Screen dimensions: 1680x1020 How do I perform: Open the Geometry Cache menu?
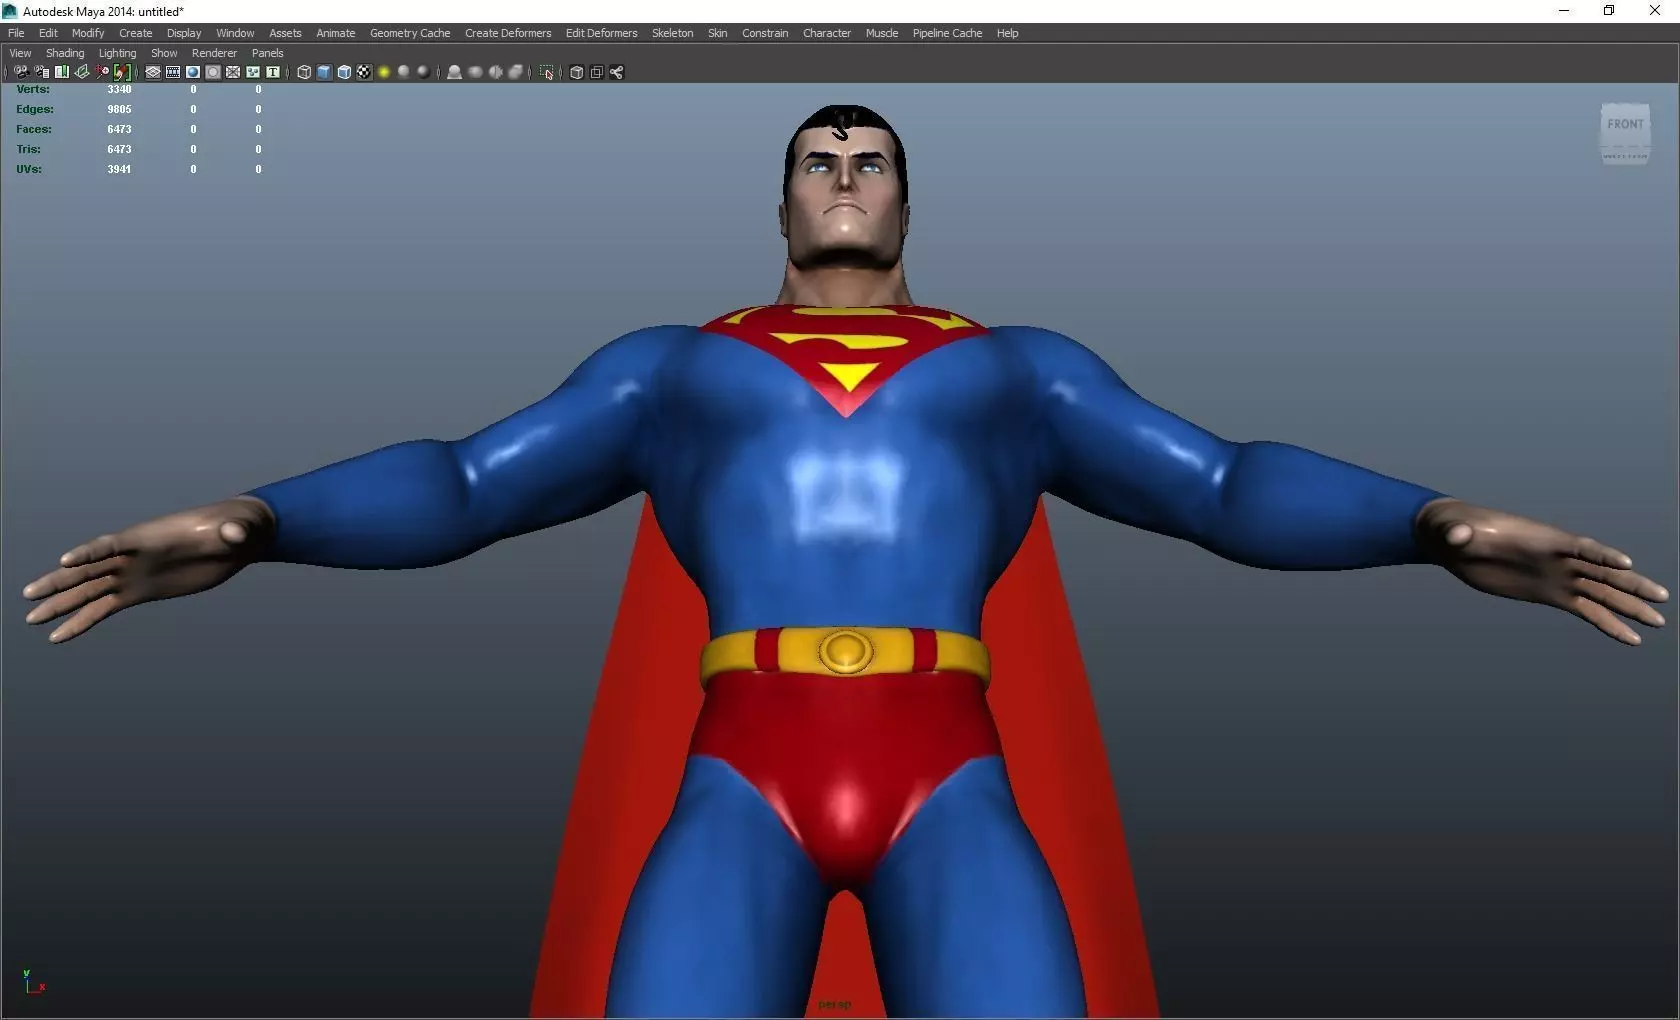[410, 33]
